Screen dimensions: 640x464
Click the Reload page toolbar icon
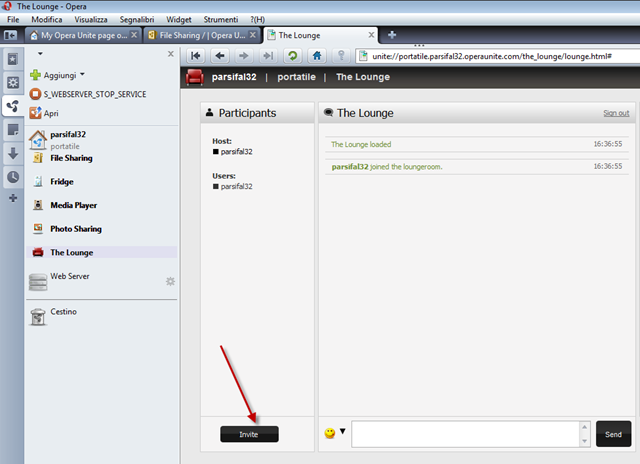tap(292, 56)
